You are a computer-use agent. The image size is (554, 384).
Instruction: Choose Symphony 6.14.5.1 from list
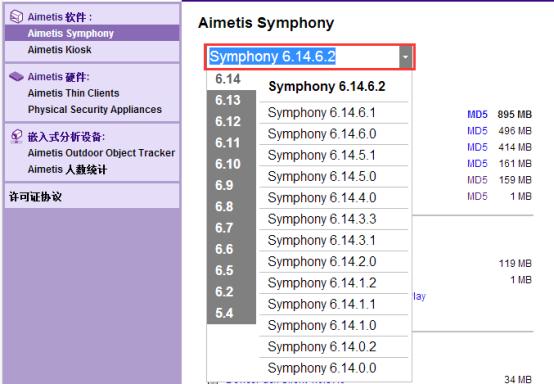tap(334, 155)
